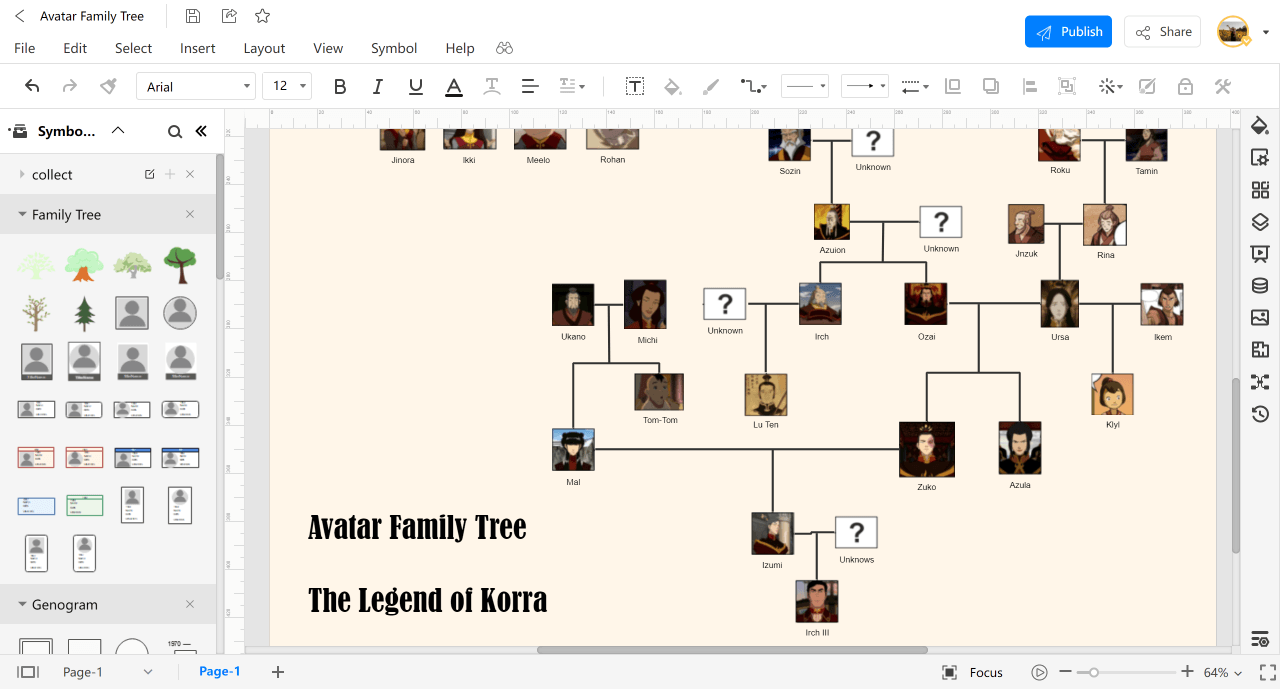Open the grid components icon in right sidebar
The image size is (1280, 689).
point(1260,190)
